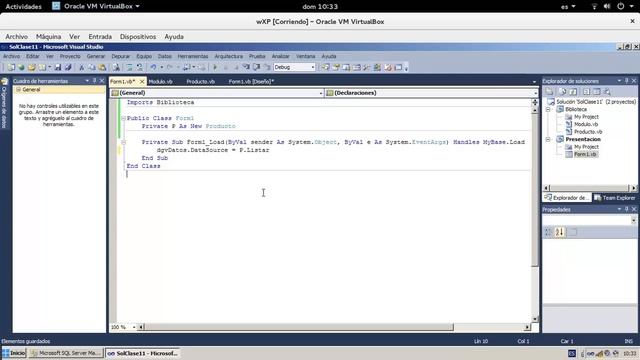Open the Archivo menu in Visual Studio
The image size is (640, 360).
coord(11,56)
